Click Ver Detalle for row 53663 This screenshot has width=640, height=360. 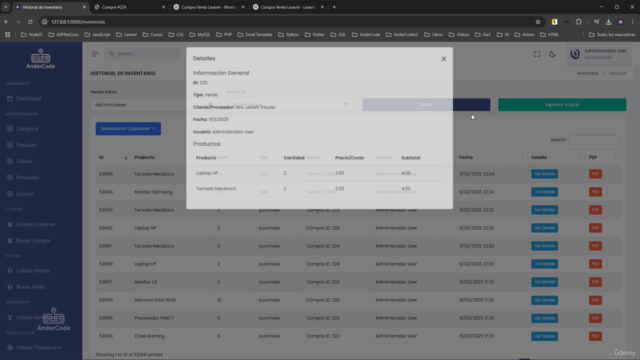pyautogui.click(x=544, y=210)
